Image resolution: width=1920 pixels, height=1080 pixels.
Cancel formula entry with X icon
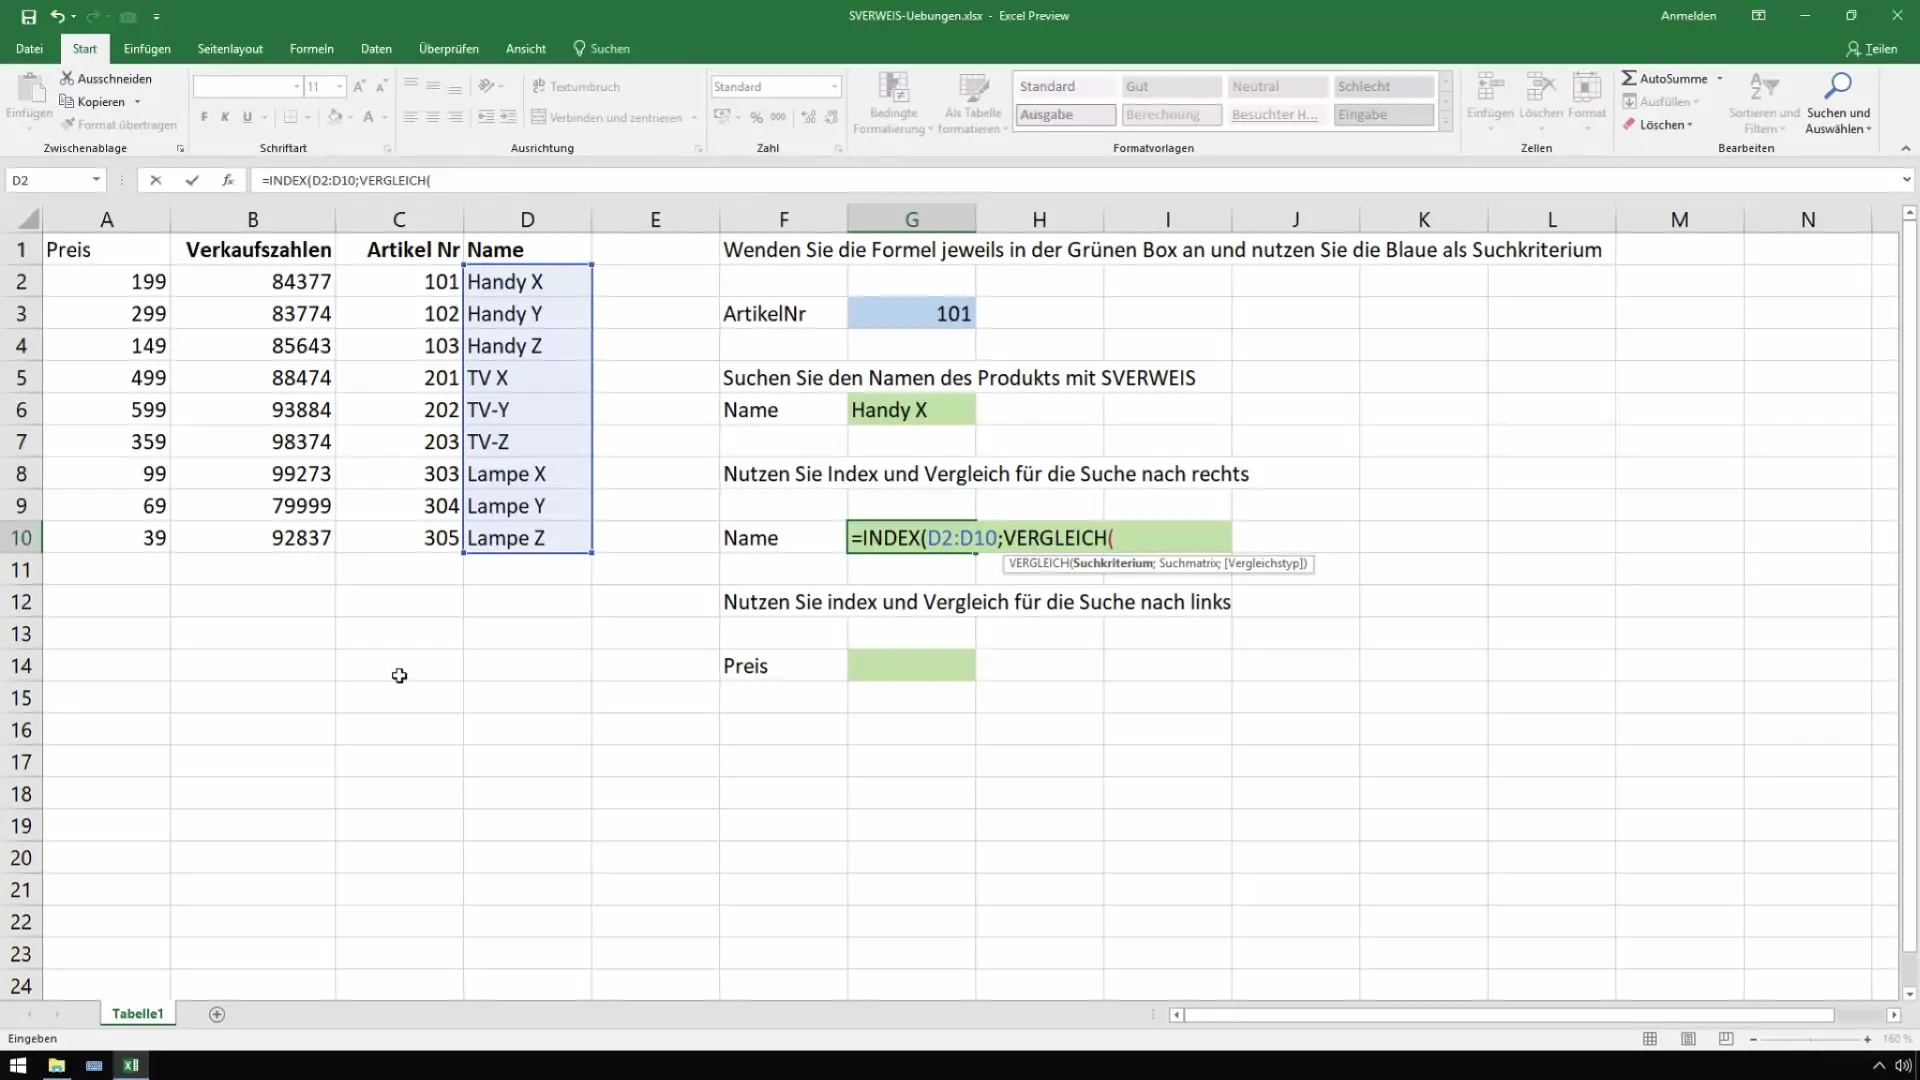point(155,180)
